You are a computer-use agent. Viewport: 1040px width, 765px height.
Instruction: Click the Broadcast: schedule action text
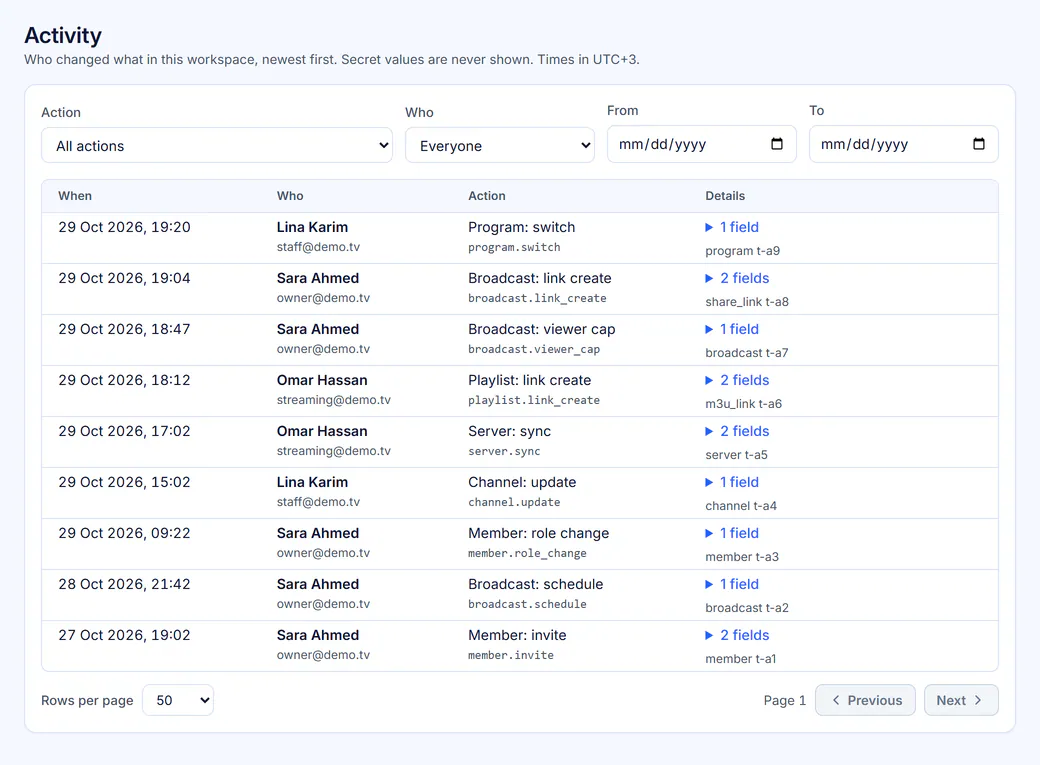click(x=536, y=585)
